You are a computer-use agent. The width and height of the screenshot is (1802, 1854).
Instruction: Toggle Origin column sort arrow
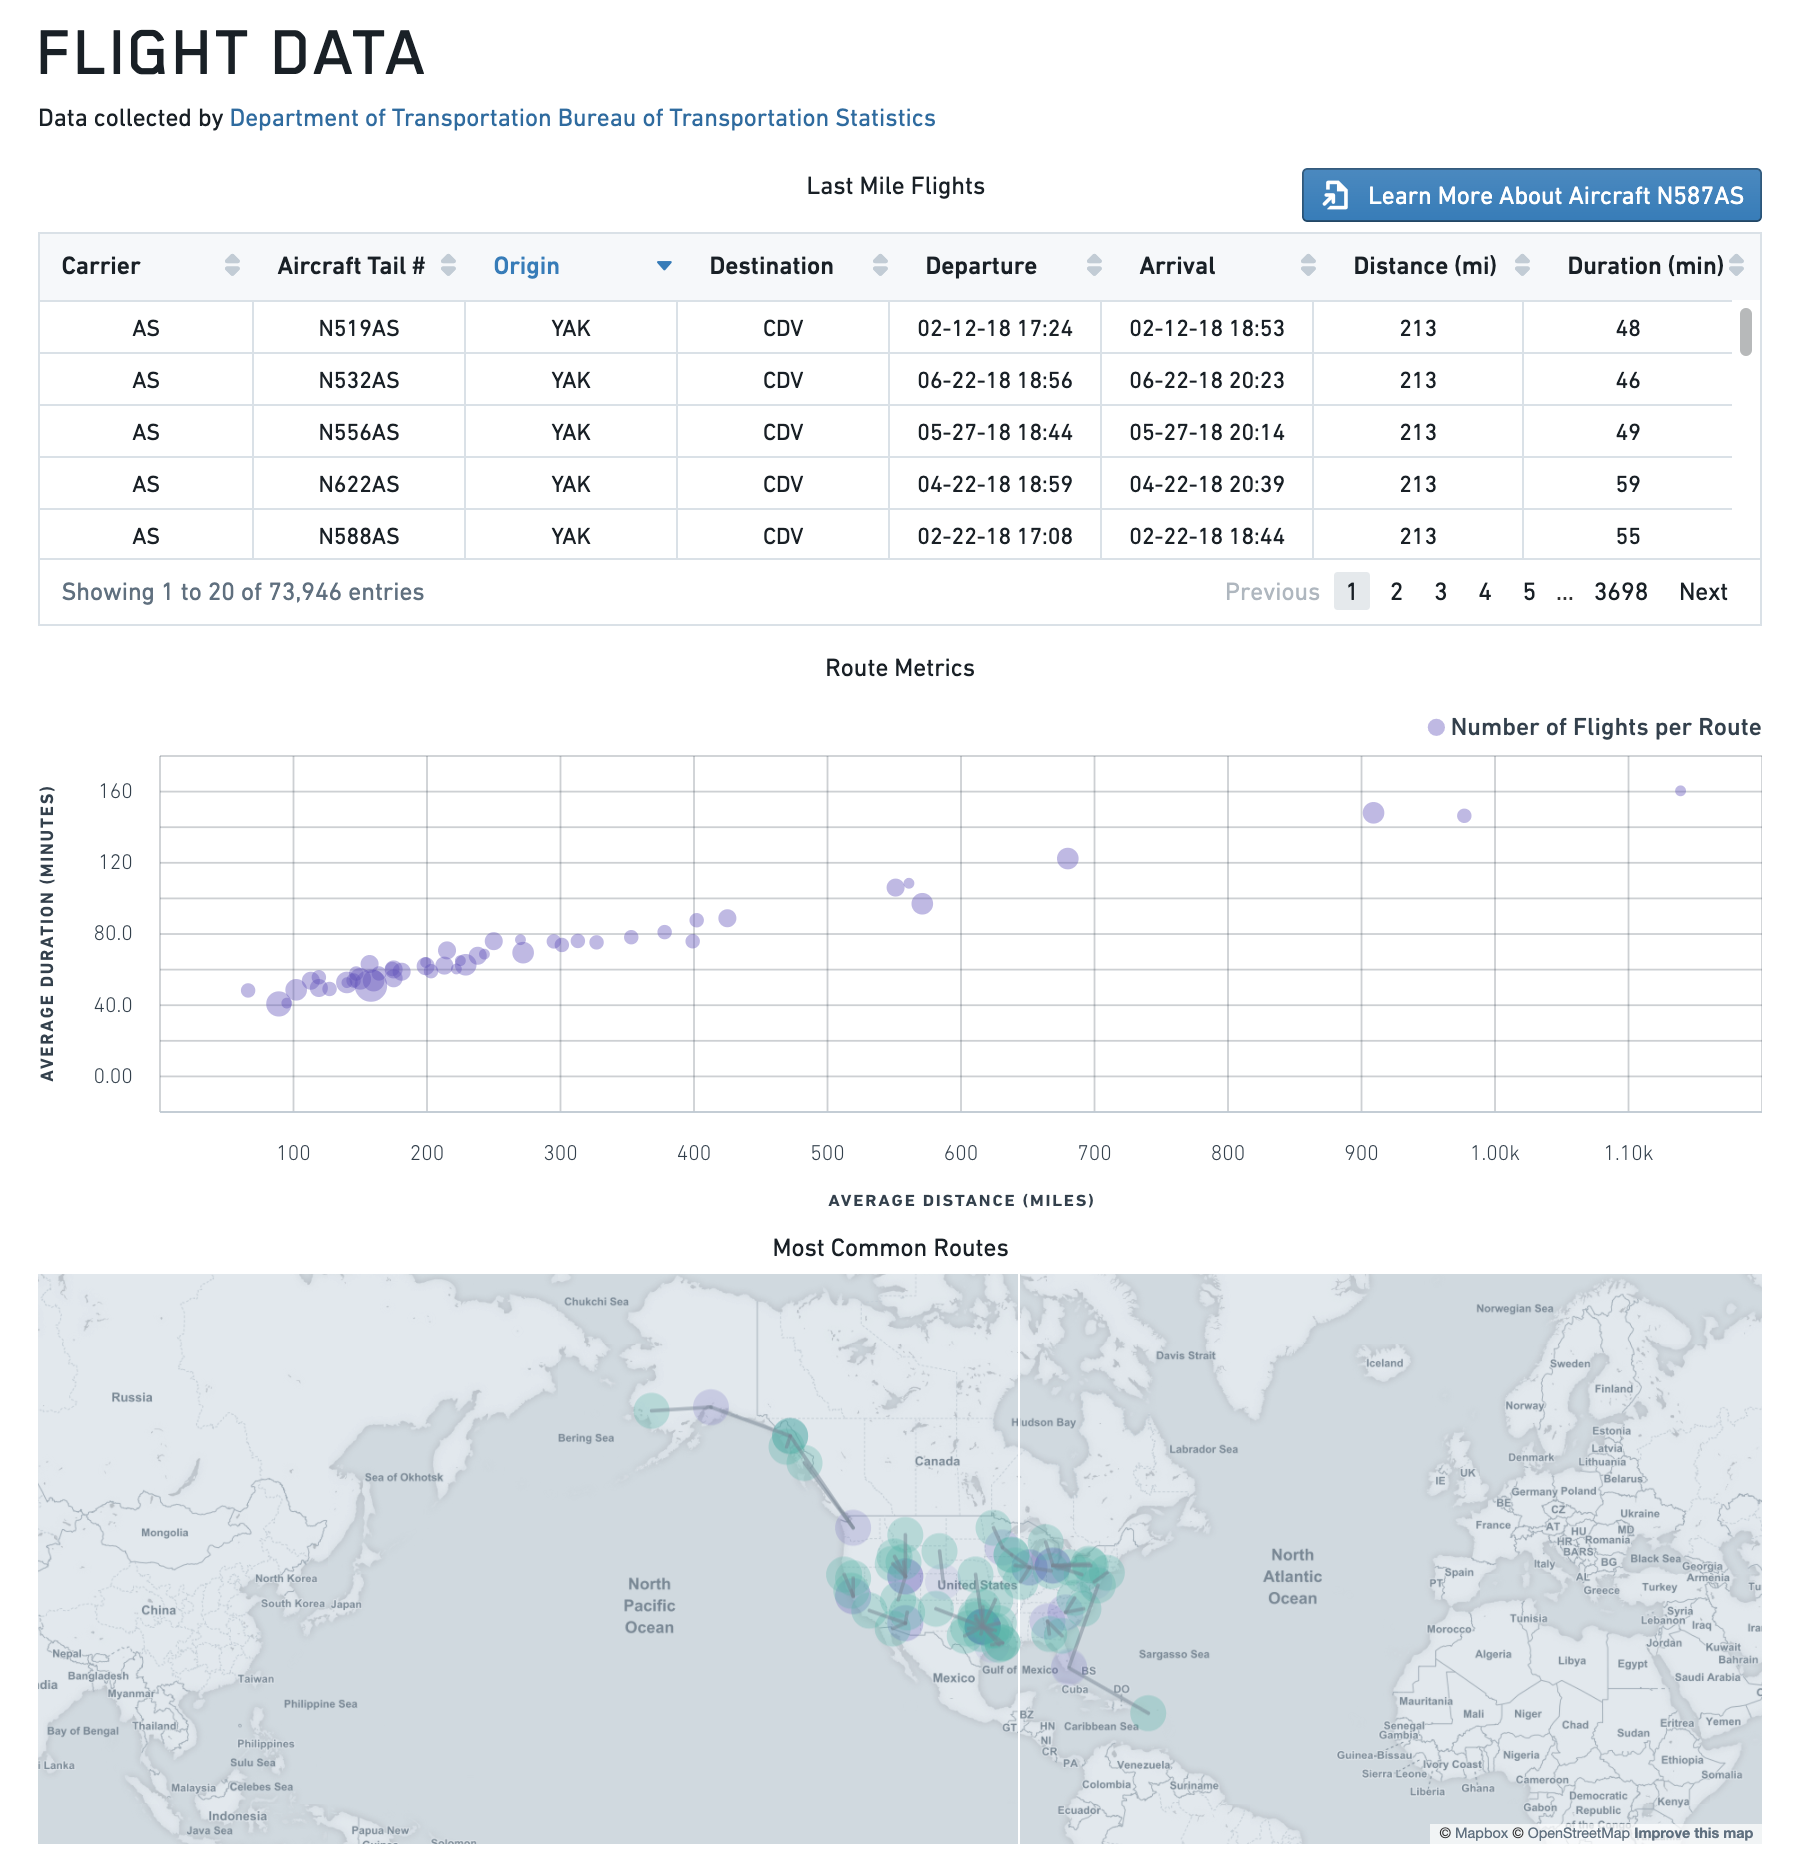664,266
